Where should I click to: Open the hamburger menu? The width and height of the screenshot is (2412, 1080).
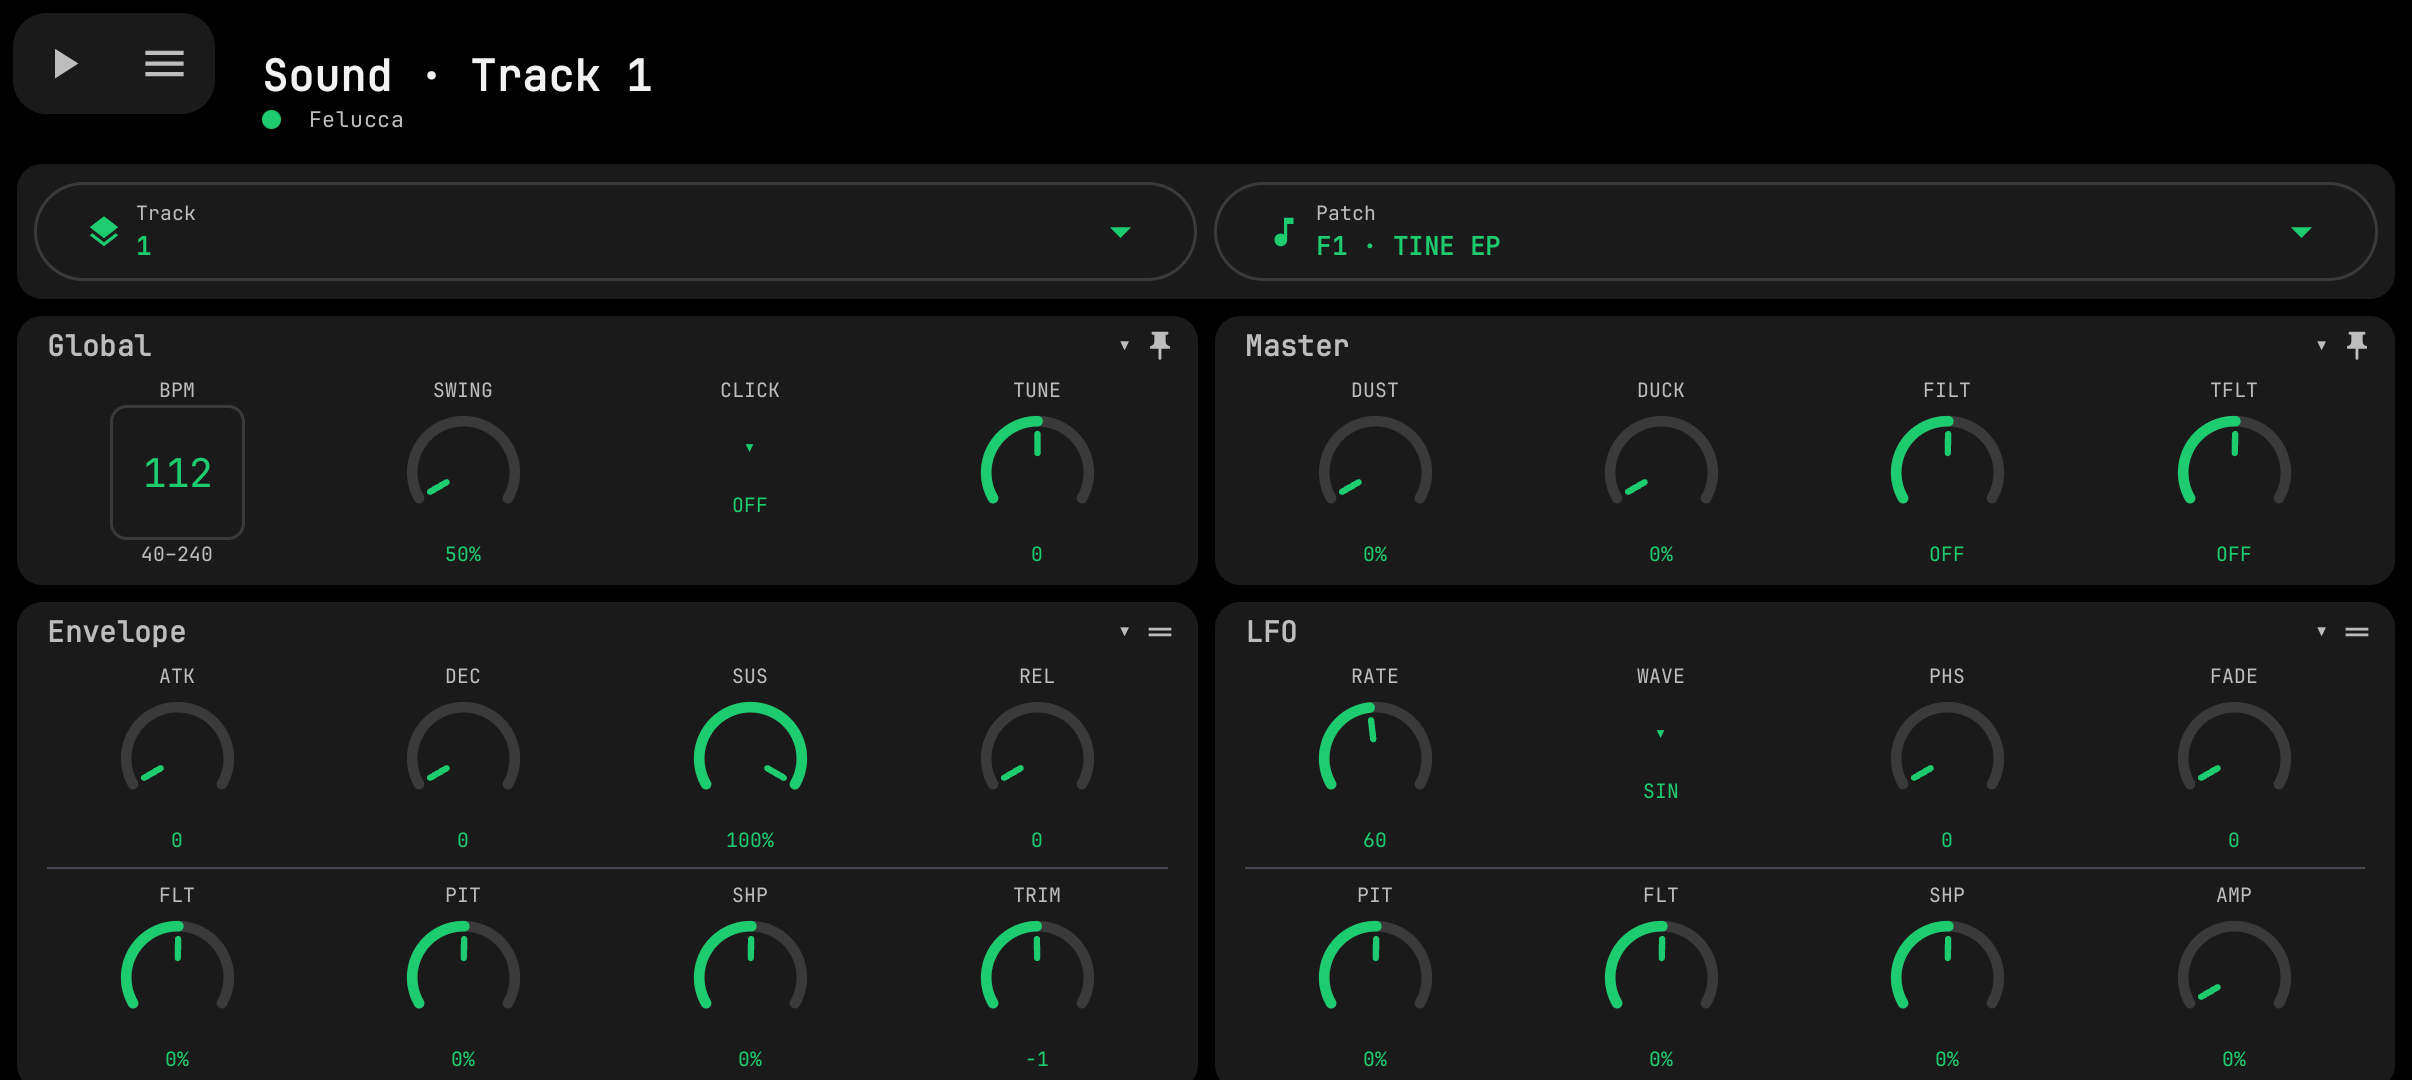(x=164, y=64)
